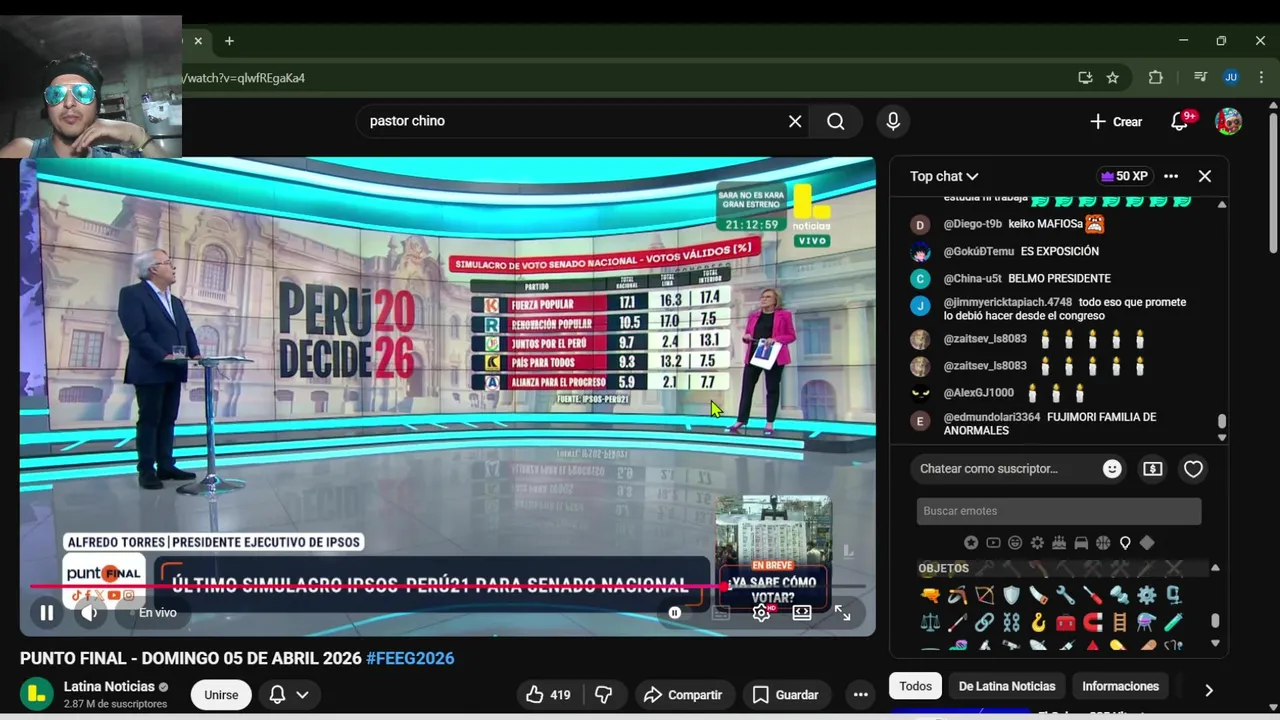1280x720 pixels.
Task: Open chat more options menu
Action: pyautogui.click(x=1171, y=176)
